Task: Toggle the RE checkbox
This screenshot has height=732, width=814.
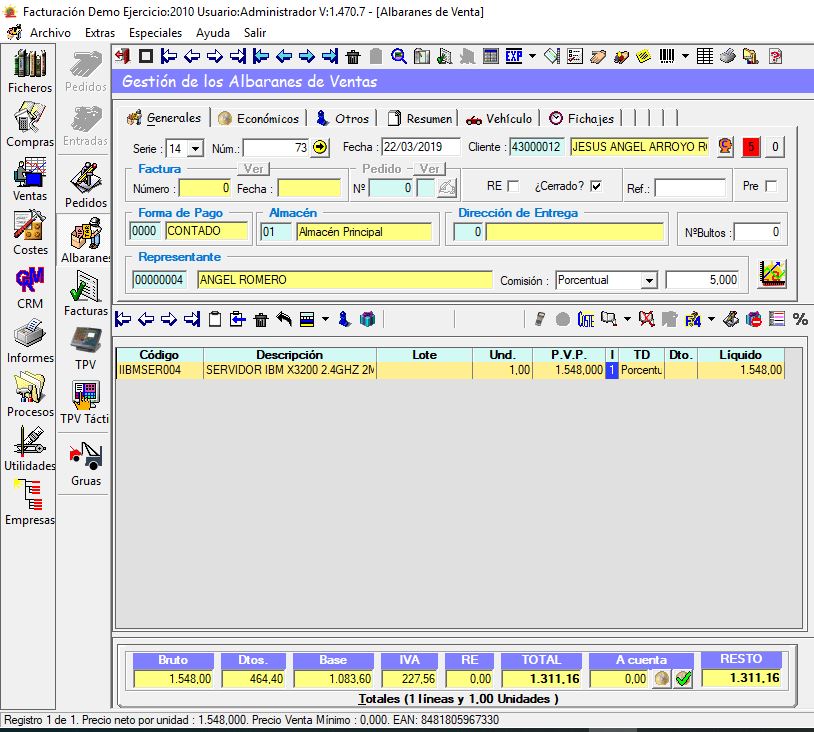Action: [512, 186]
